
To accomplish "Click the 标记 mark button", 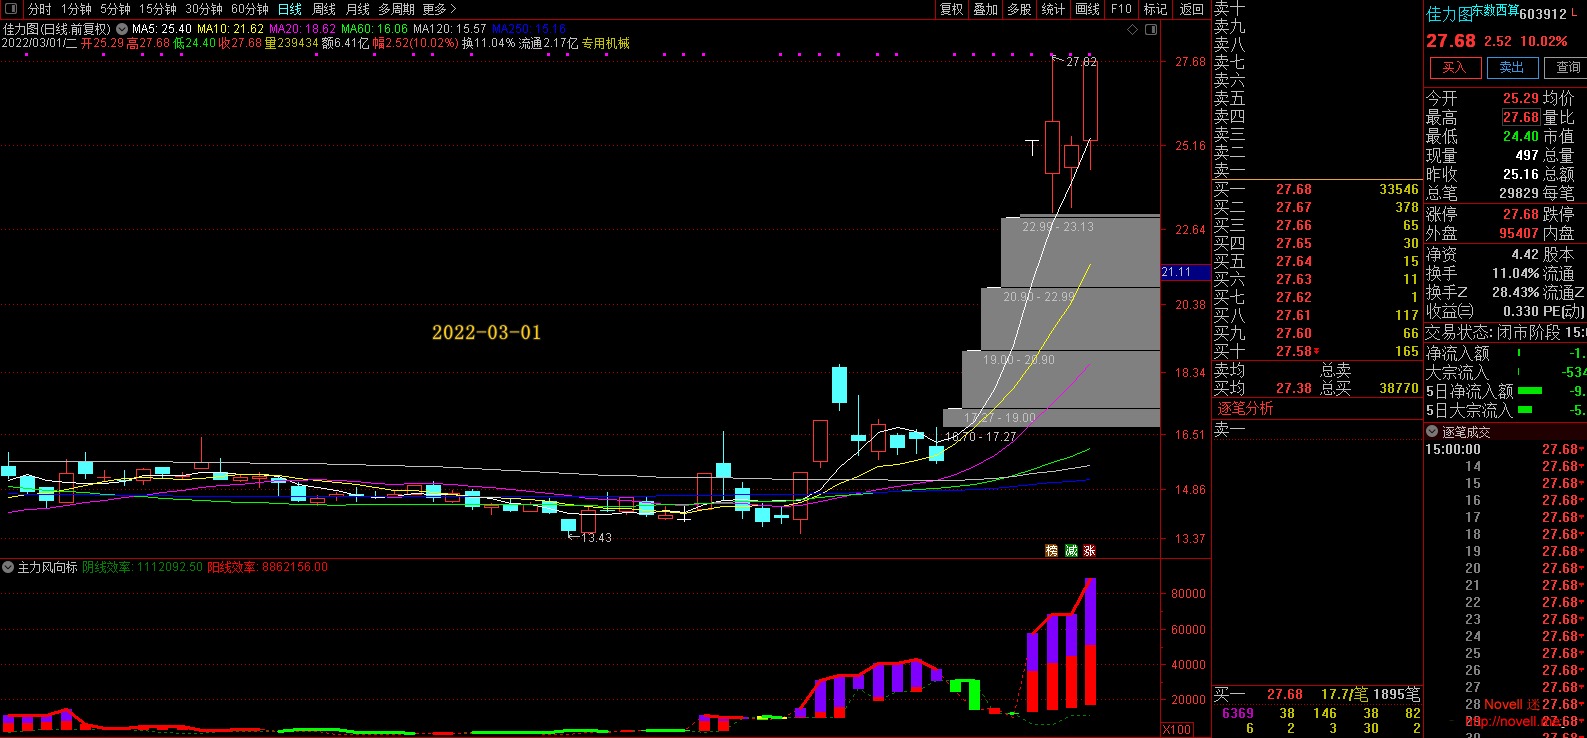I will point(1155,9).
